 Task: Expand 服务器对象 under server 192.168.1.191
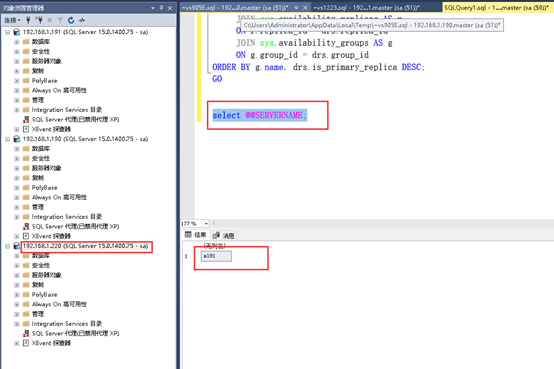pos(17,61)
